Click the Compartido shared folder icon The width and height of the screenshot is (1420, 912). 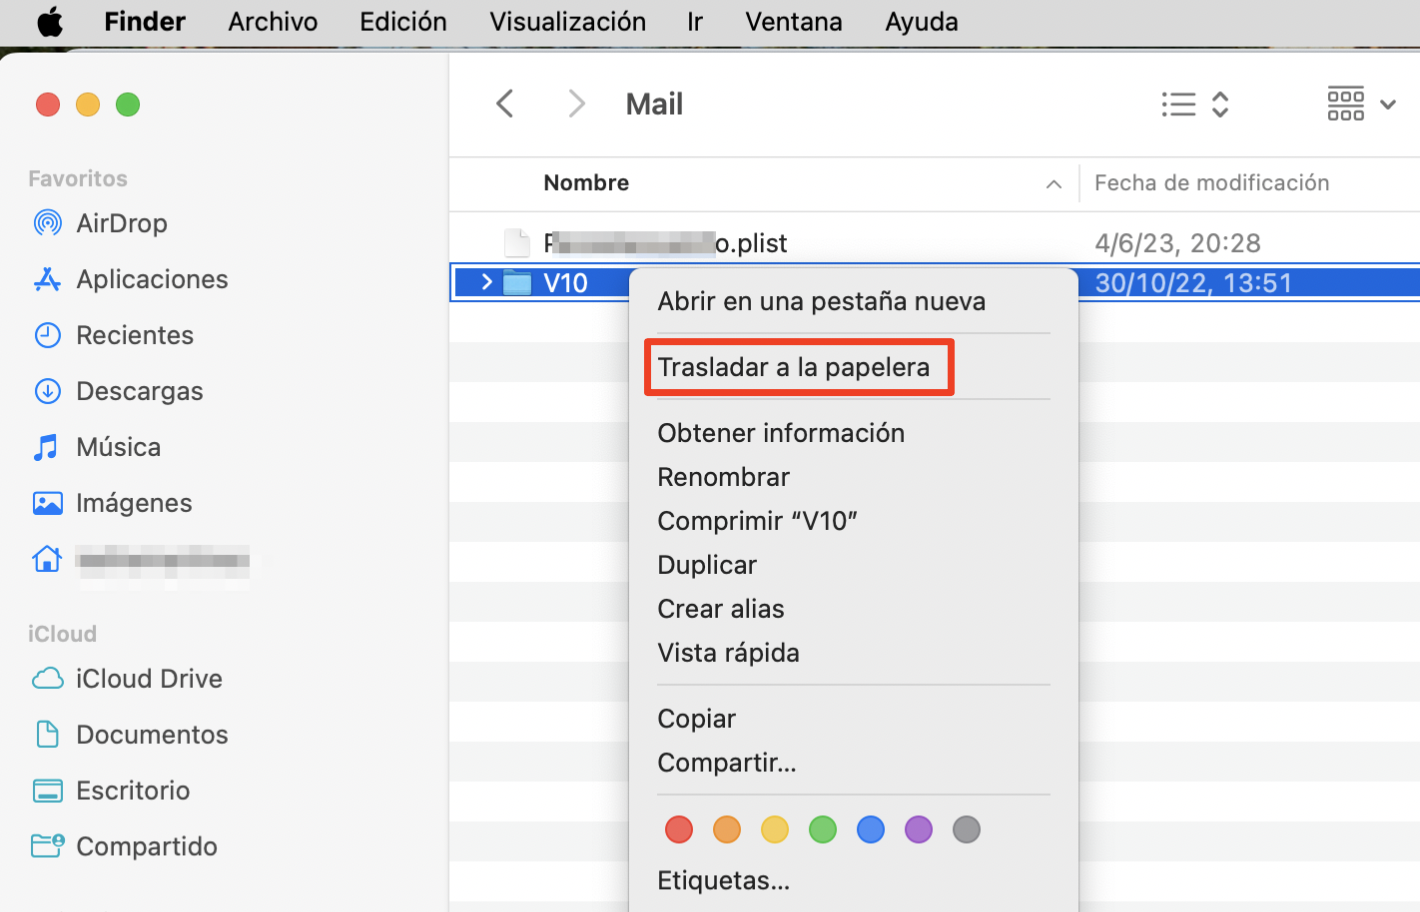(x=47, y=846)
